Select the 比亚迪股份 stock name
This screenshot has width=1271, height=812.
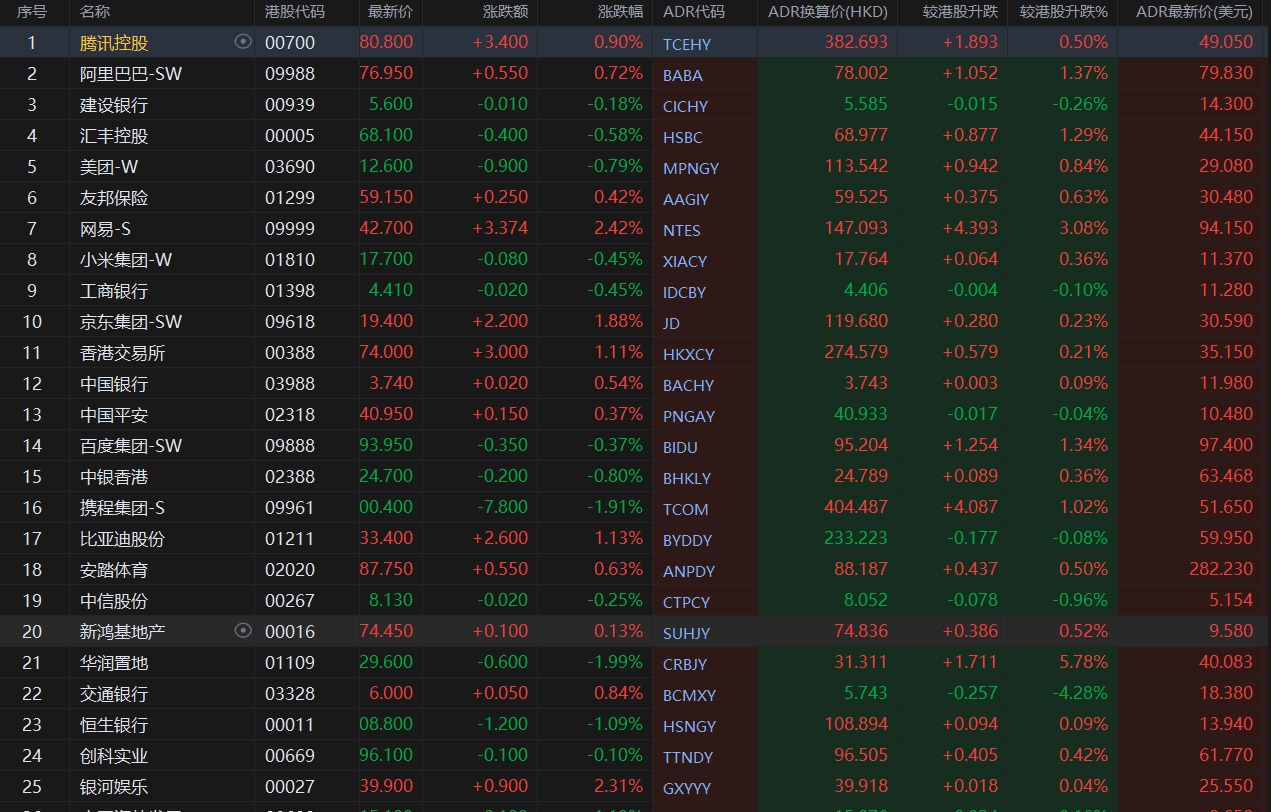click(x=123, y=539)
